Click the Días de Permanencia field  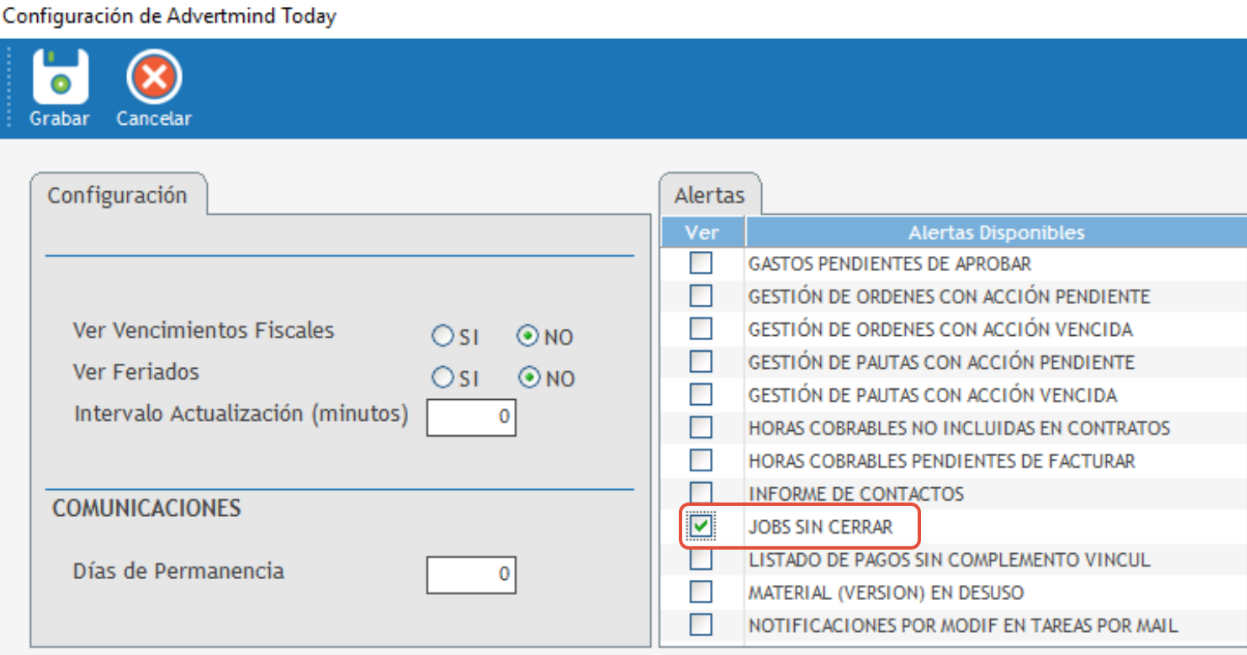(471, 574)
